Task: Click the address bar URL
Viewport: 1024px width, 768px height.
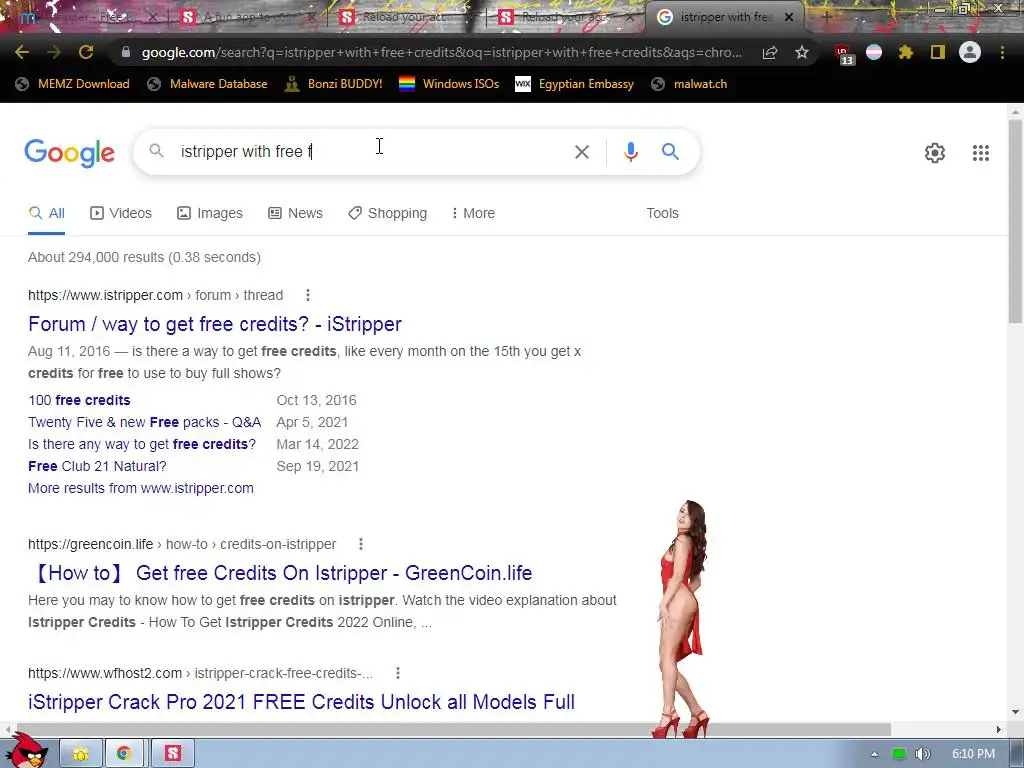Action: coord(441,52)
